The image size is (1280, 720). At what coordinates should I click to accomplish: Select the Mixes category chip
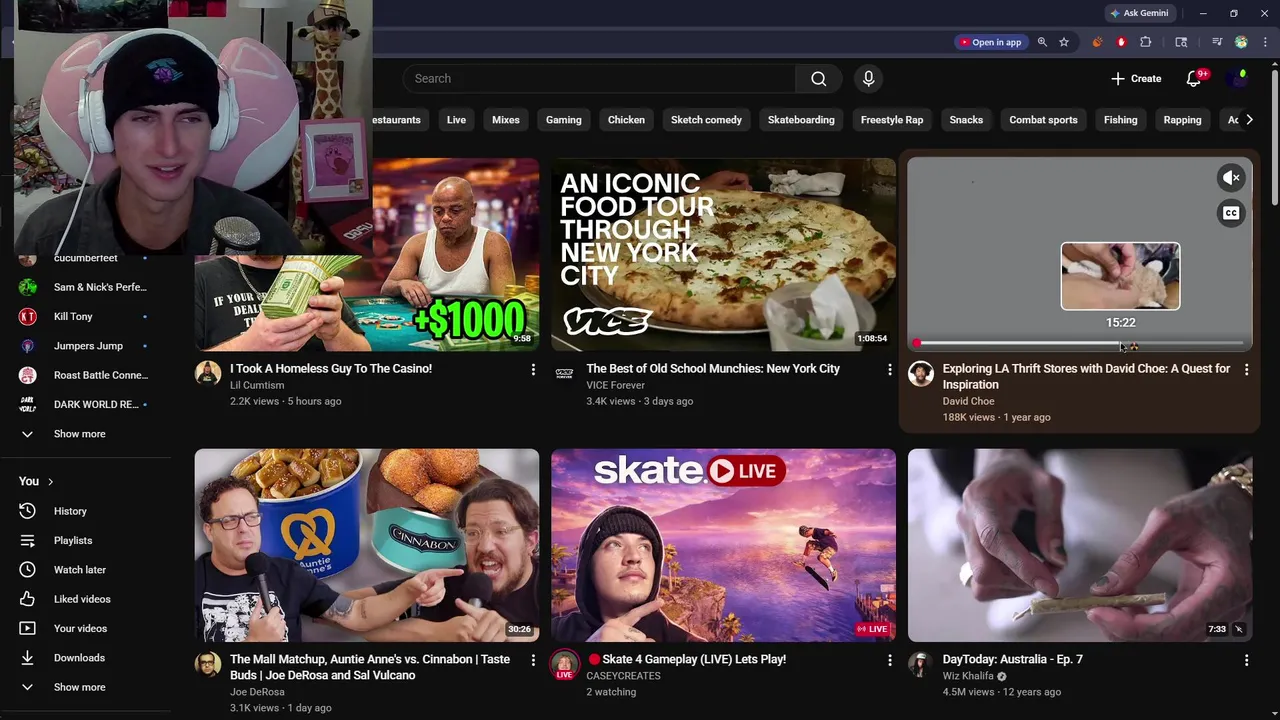[506, 120]
